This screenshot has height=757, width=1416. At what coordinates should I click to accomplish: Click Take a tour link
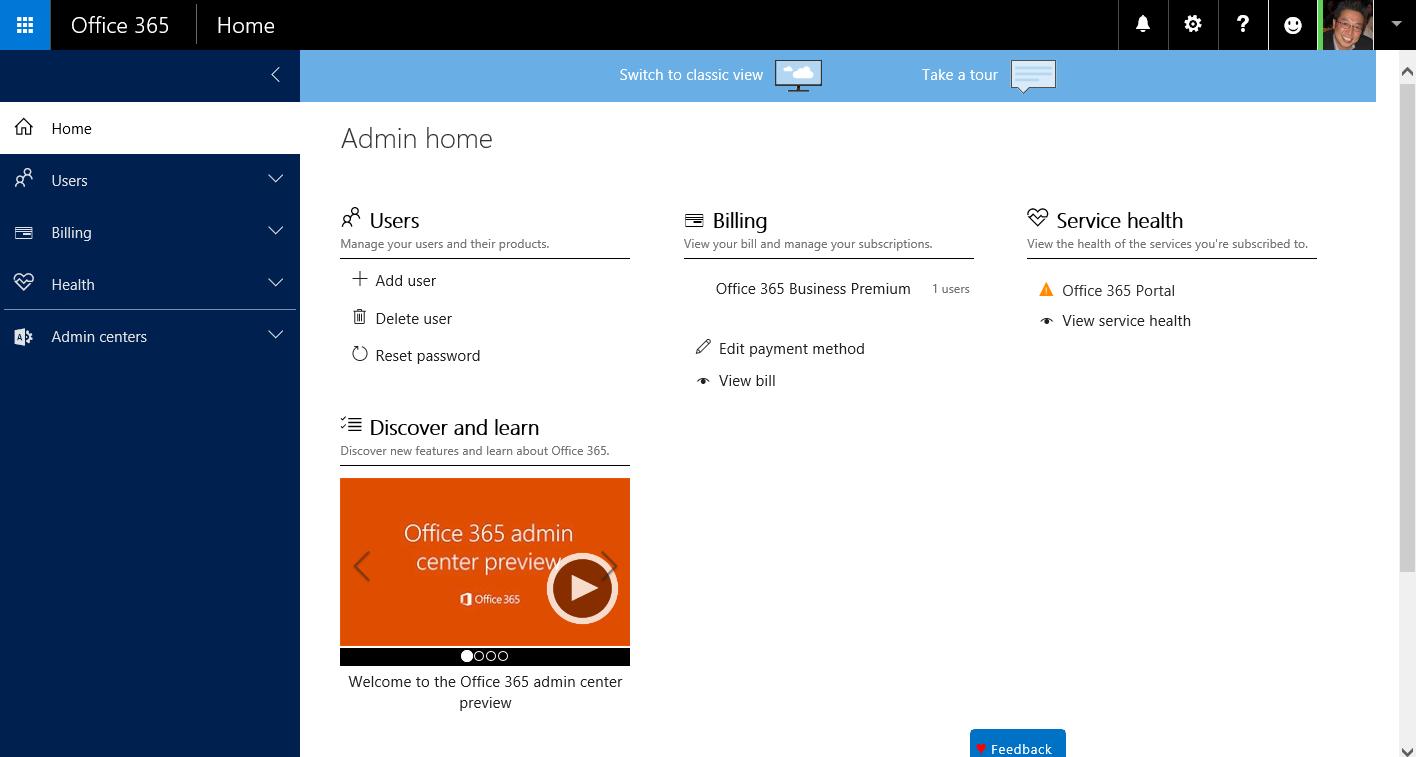point(960,75)
